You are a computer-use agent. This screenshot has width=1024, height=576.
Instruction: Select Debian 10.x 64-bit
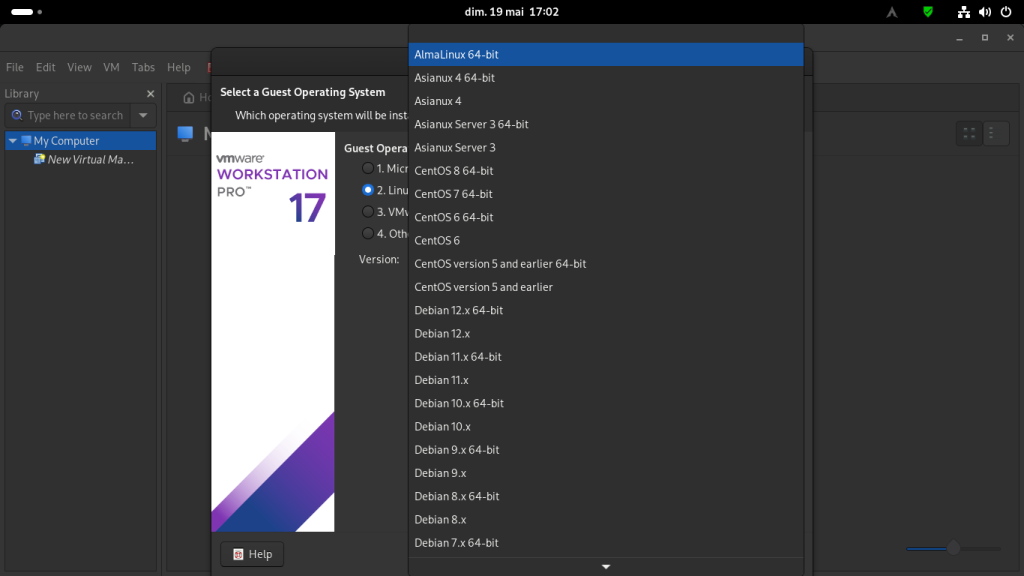tap(605, 403)
